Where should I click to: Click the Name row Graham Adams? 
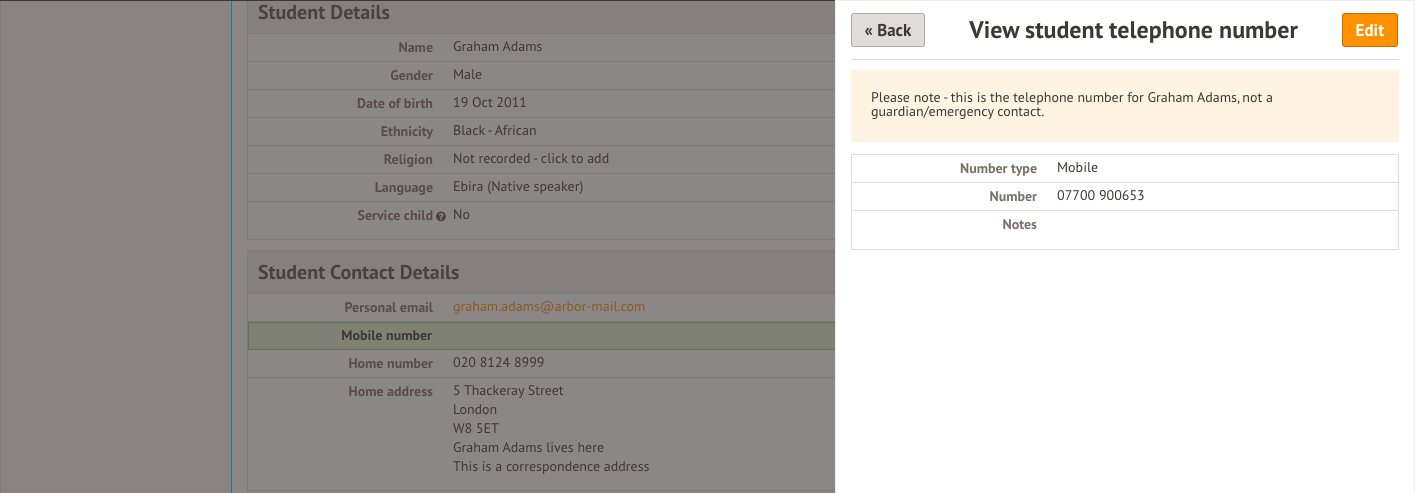click(x=541, y=47)
